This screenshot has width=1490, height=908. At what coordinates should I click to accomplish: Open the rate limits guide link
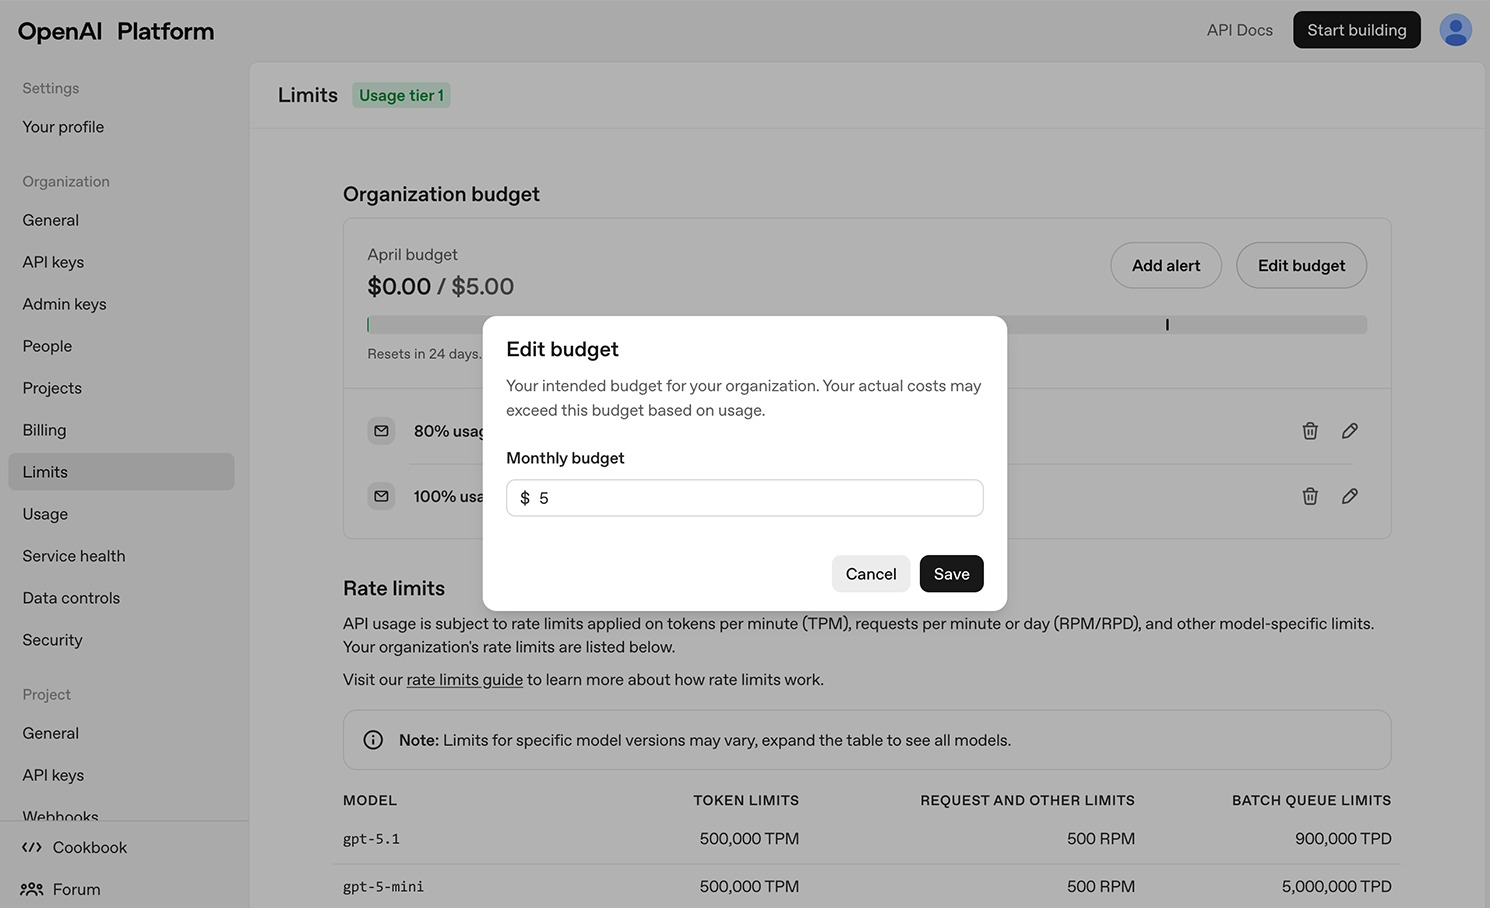point(464,680)
